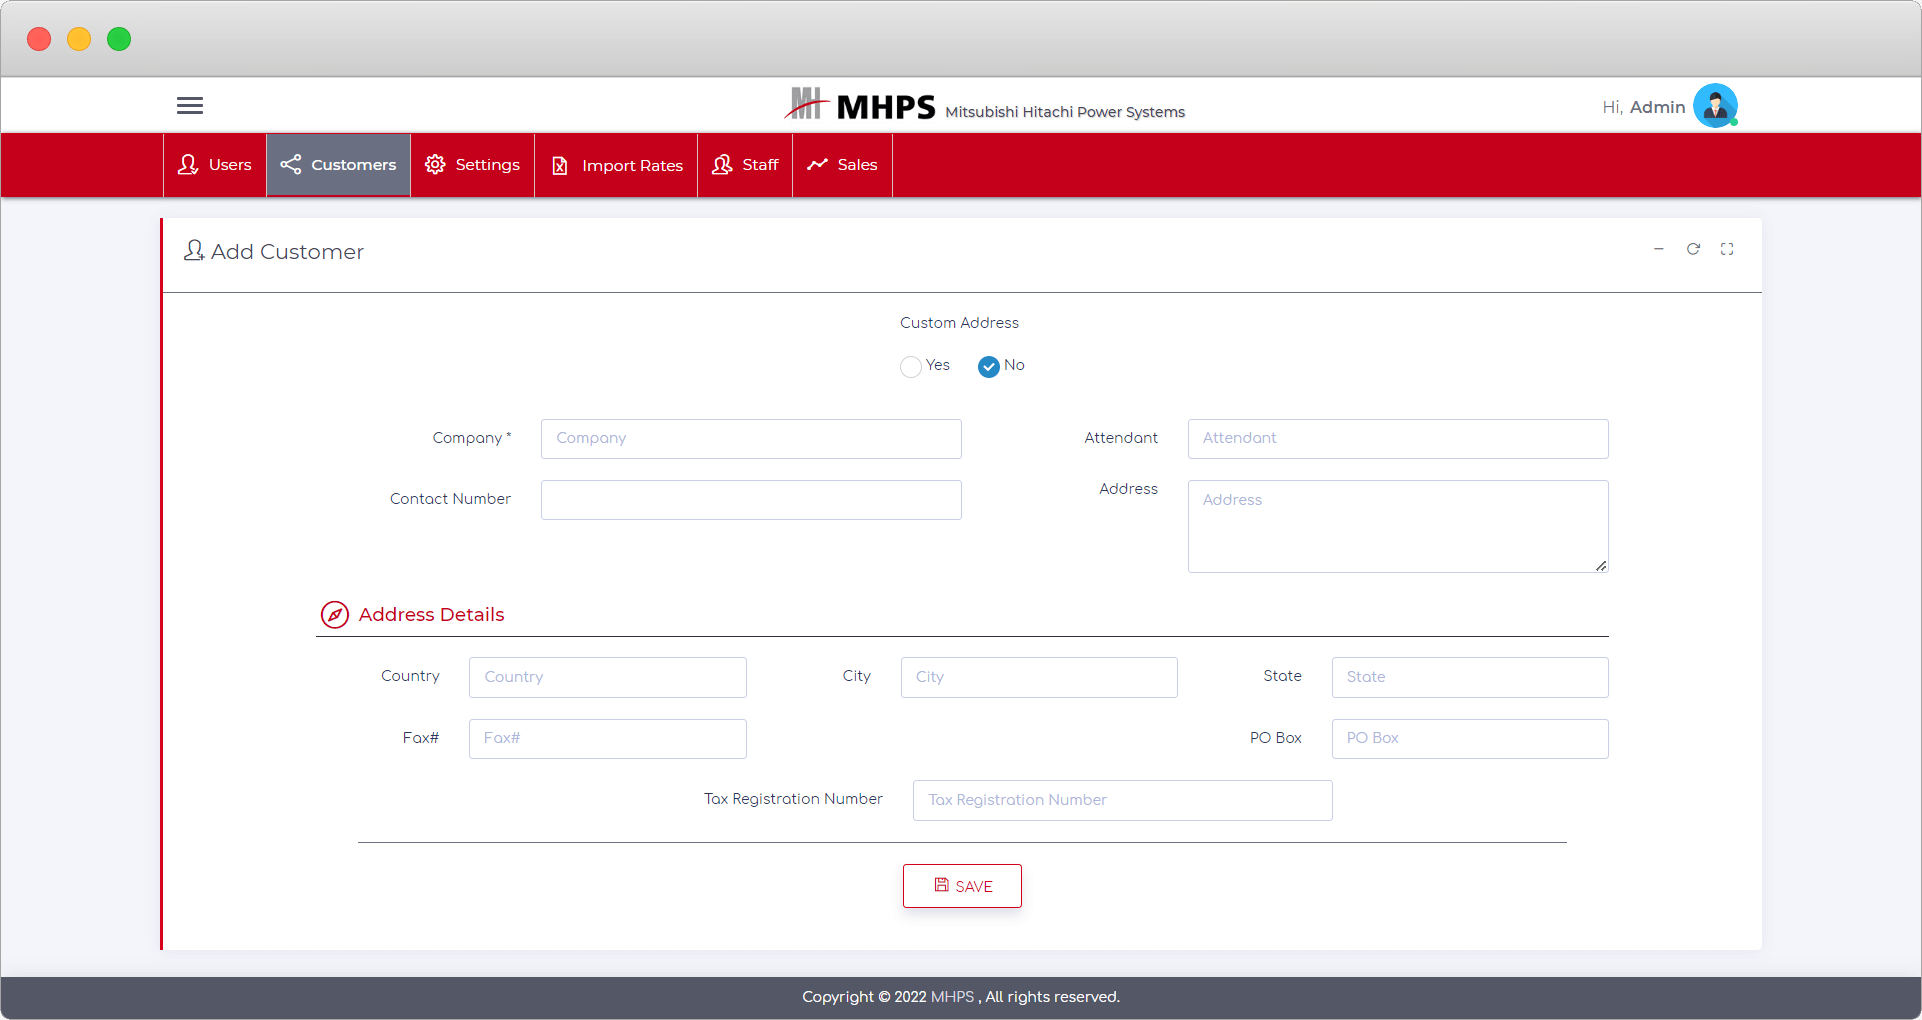Click the Tax Registration Number field
1922x1020 pixels.
[x=1123, y=800]
